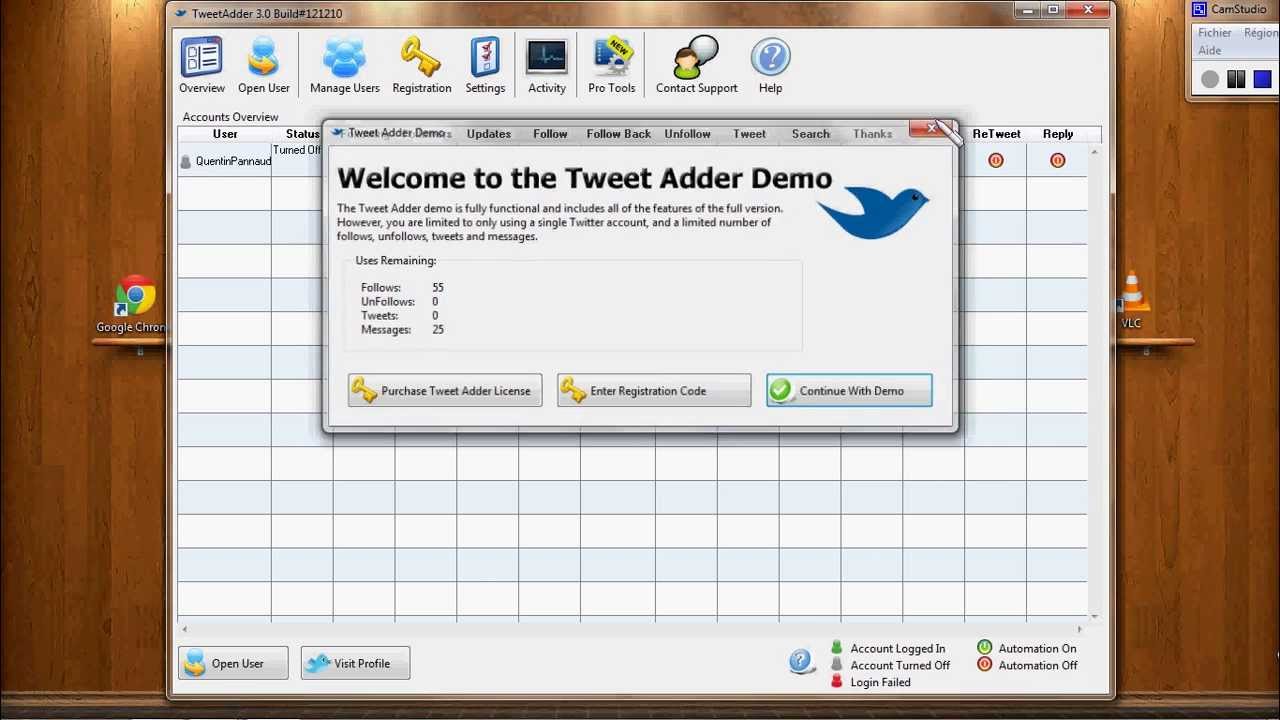The image size is (1280, 720).
Task: Open Manage Users from toolbar
Action: tap(345, 66)
